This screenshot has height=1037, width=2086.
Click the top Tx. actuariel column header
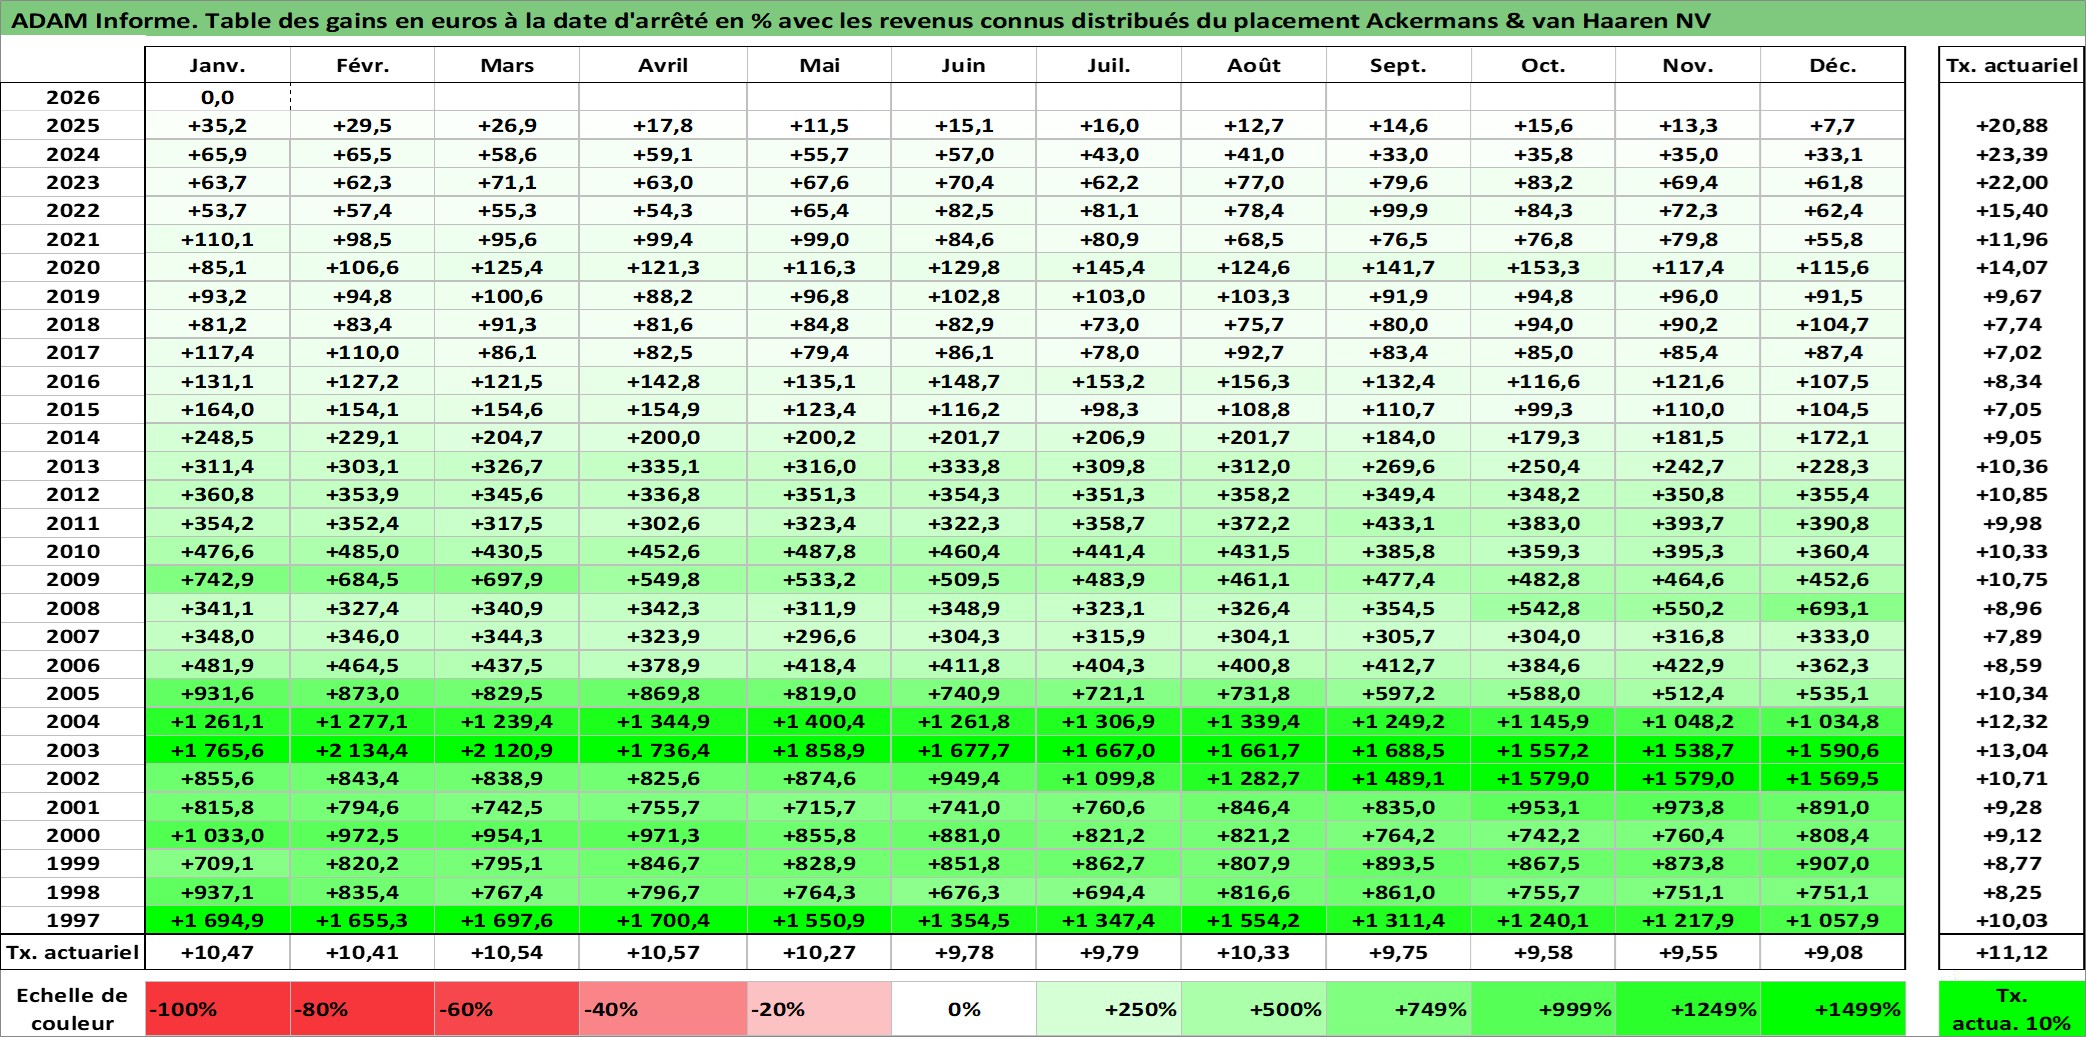point(2012,65)
